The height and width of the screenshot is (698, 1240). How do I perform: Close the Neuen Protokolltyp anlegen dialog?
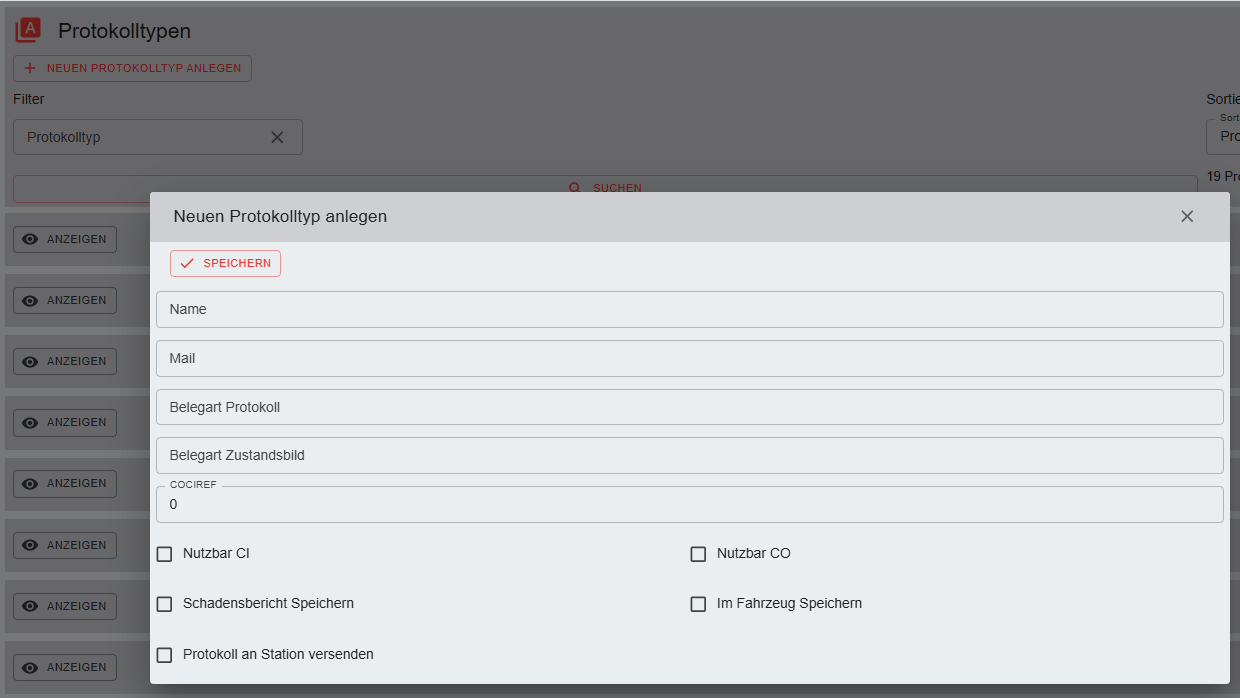coord(1187,216)
